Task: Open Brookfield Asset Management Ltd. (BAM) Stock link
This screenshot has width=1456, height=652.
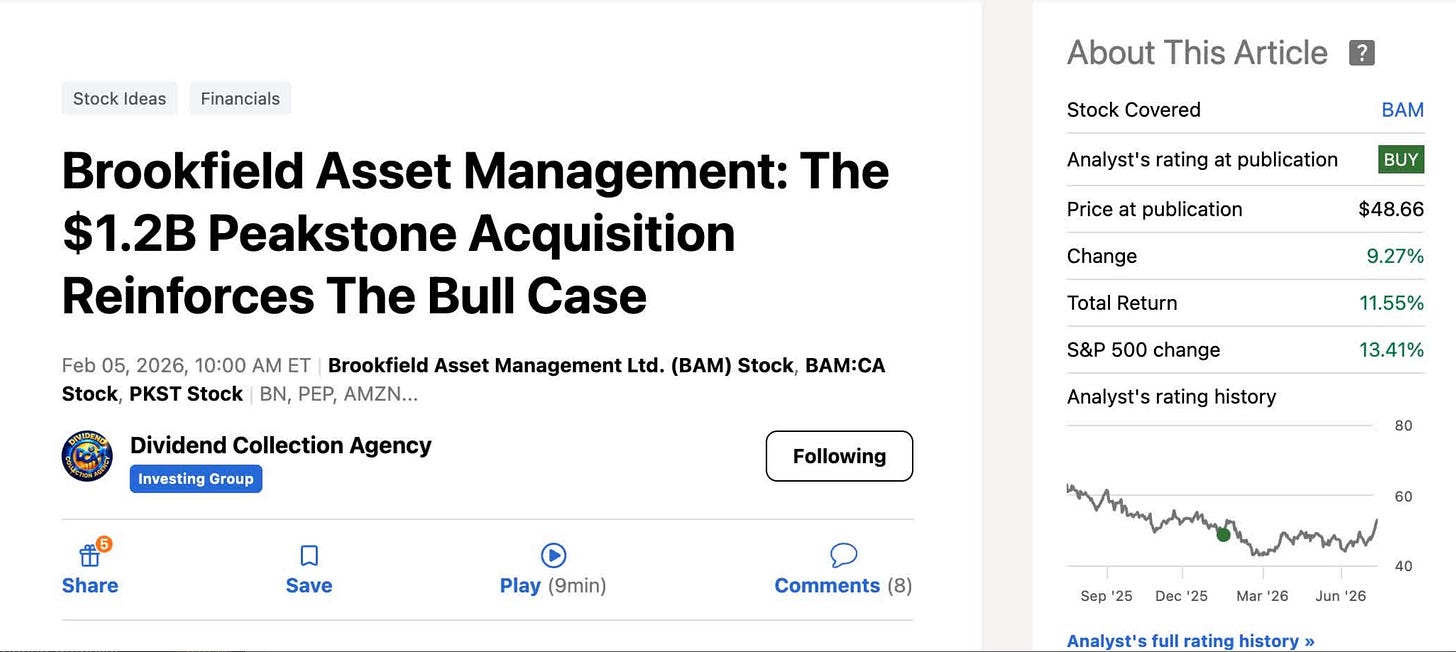Action: pos(561,366)
